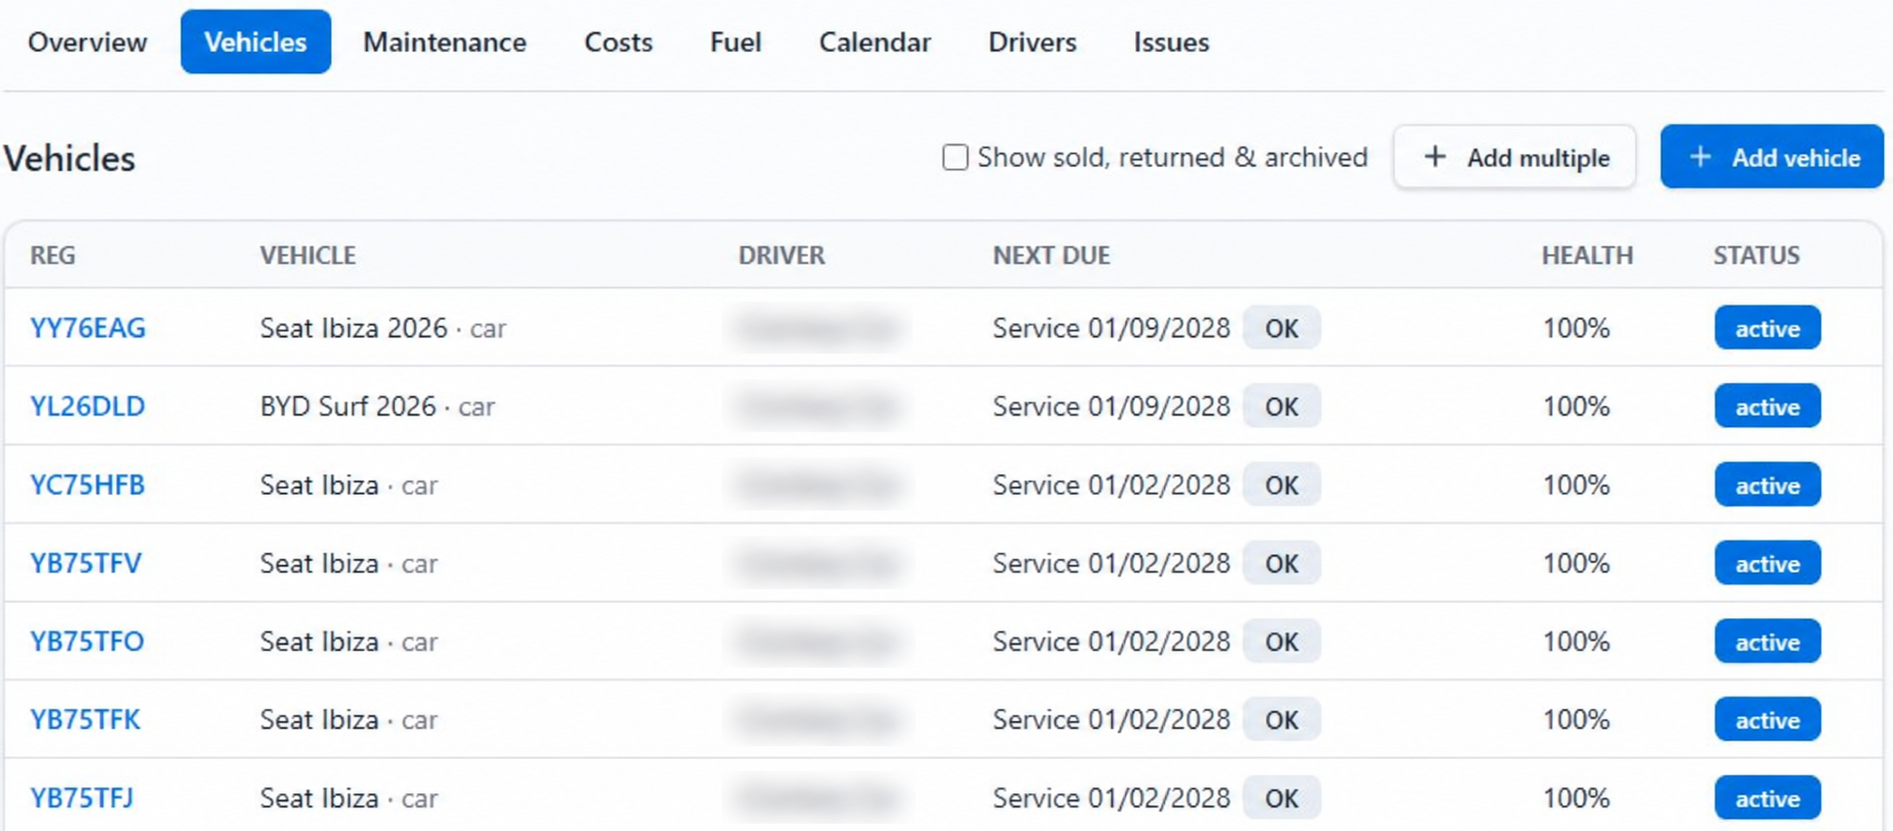
Task: Open vehicle YB75TFJ registration link
Action: tap(81, 798)
